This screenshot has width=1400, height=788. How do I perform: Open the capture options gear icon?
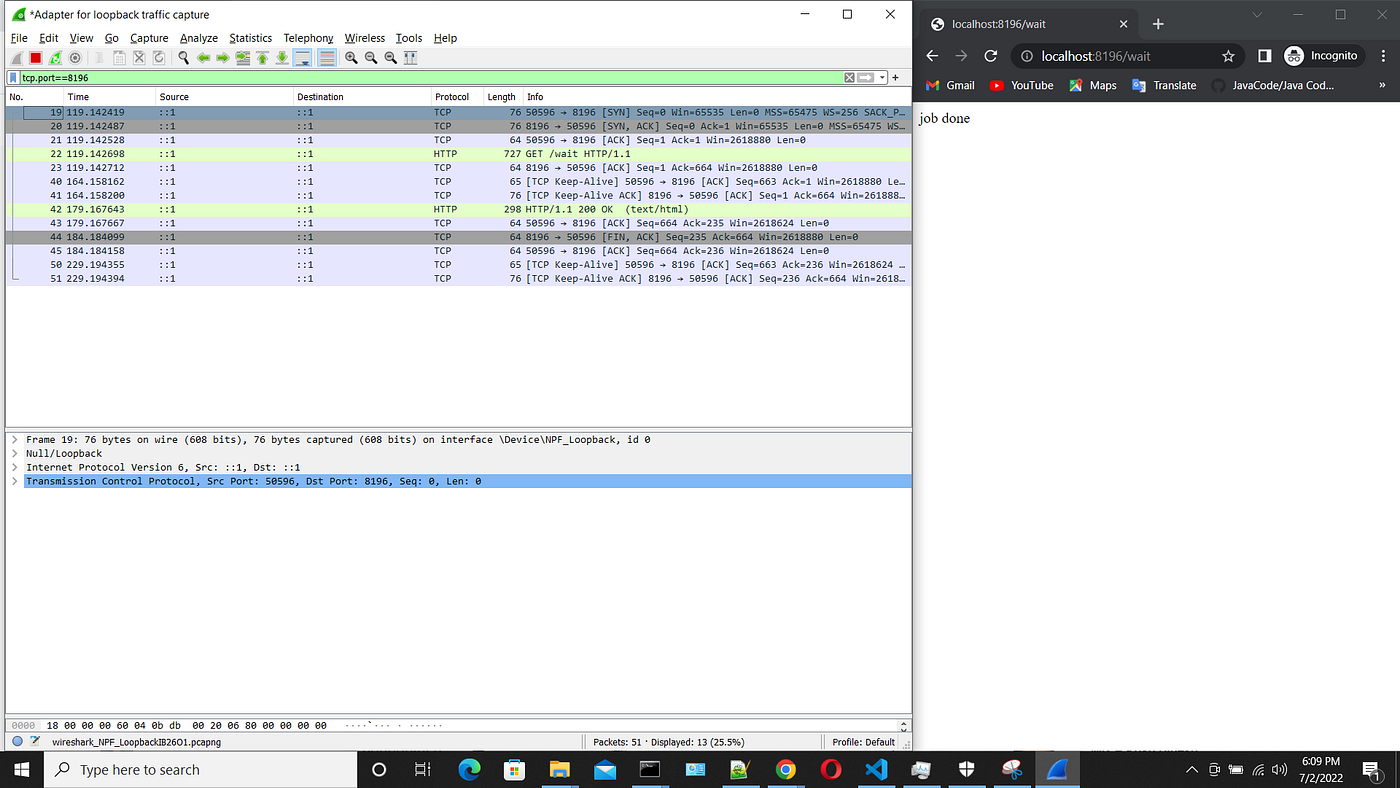[75, 58]
